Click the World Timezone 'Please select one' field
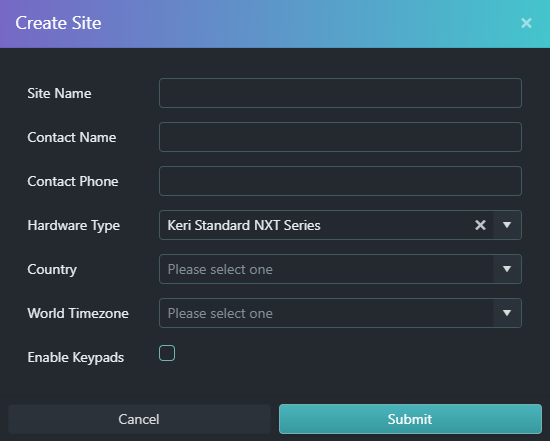 (326, 313)
